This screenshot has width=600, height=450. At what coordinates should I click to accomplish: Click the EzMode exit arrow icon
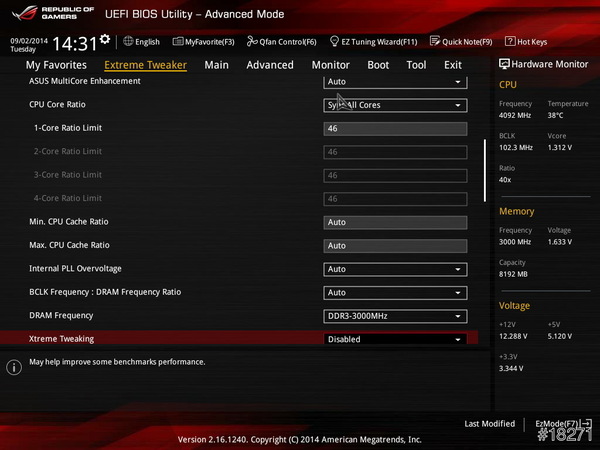586,424
